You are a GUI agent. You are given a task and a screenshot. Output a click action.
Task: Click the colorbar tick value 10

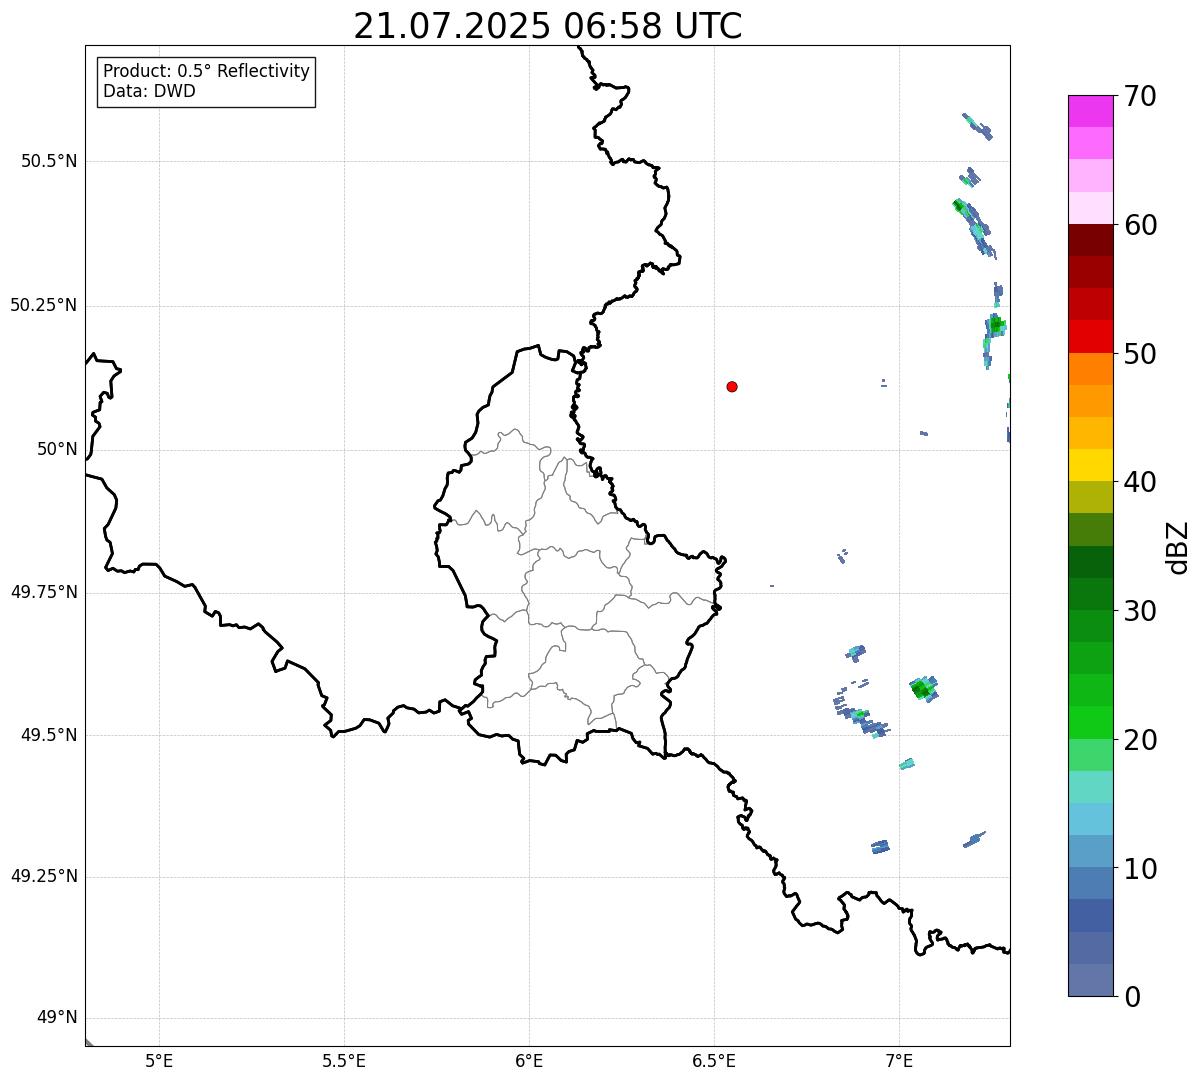pos(1140,869)
